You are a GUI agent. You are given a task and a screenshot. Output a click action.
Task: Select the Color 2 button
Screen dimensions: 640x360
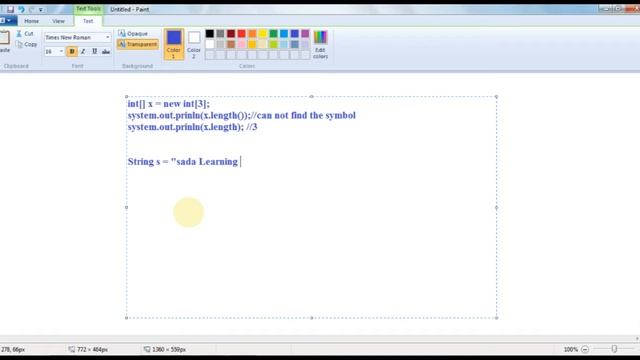[194, 44]
